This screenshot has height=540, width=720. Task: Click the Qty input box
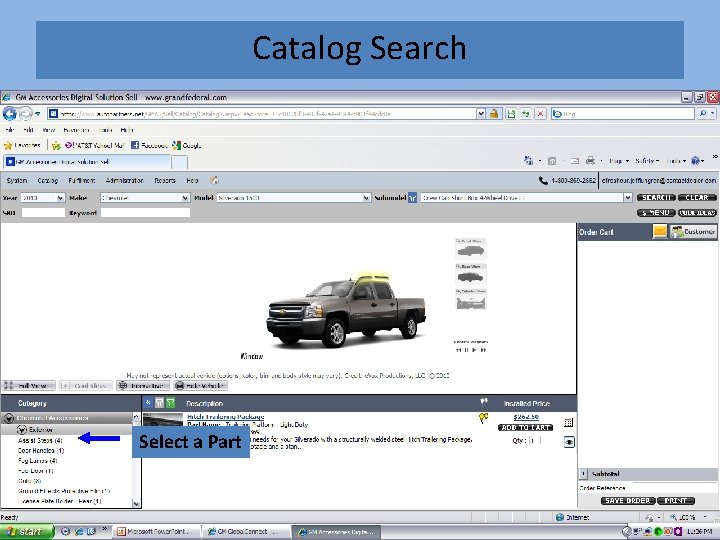[534, 440]
